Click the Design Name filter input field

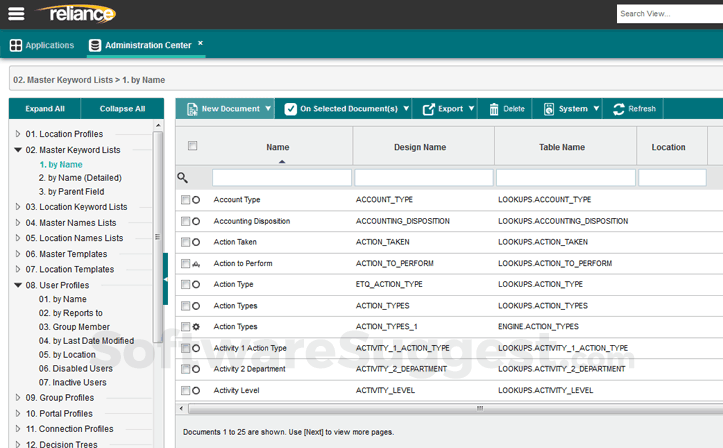click(x=423, y=177)
